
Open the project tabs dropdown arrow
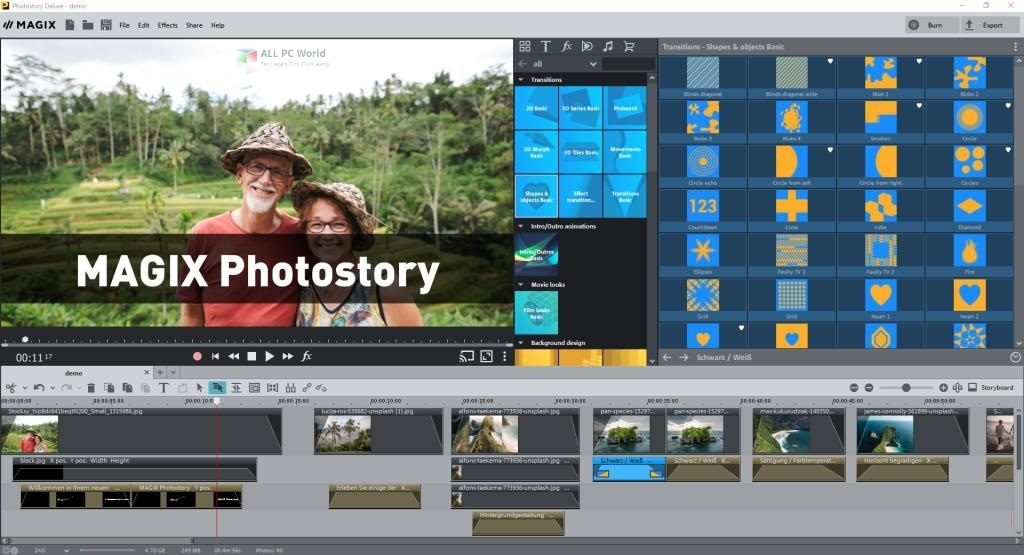point(173,373)
